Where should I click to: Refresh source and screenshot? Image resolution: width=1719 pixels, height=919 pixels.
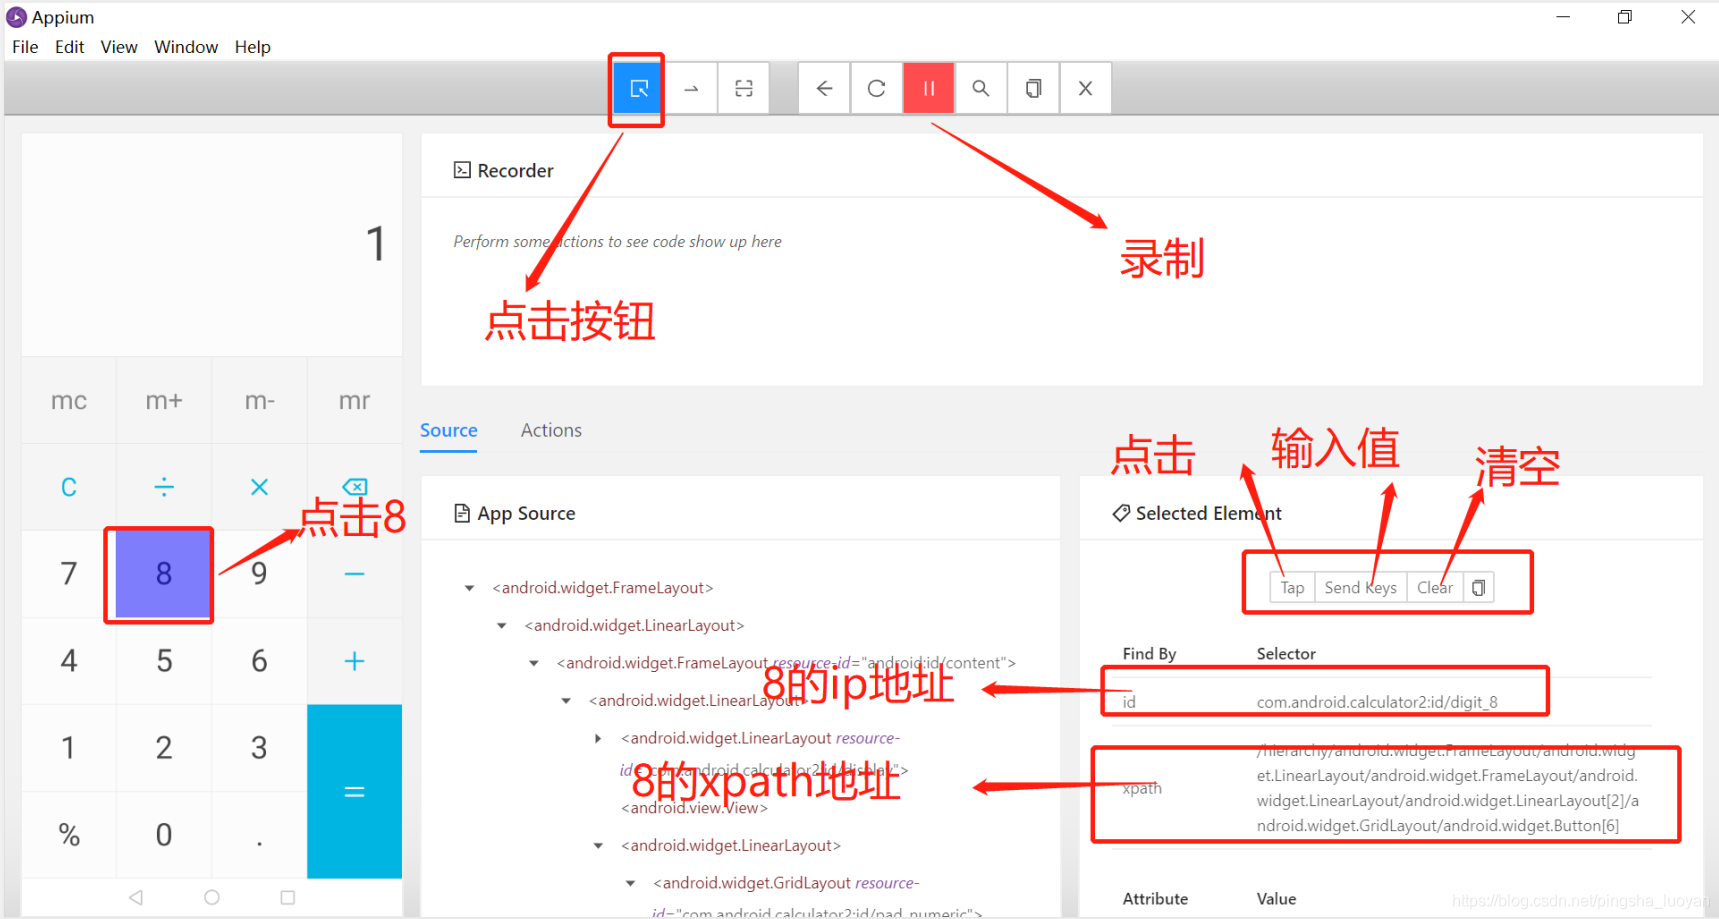(x=876, y=88)
